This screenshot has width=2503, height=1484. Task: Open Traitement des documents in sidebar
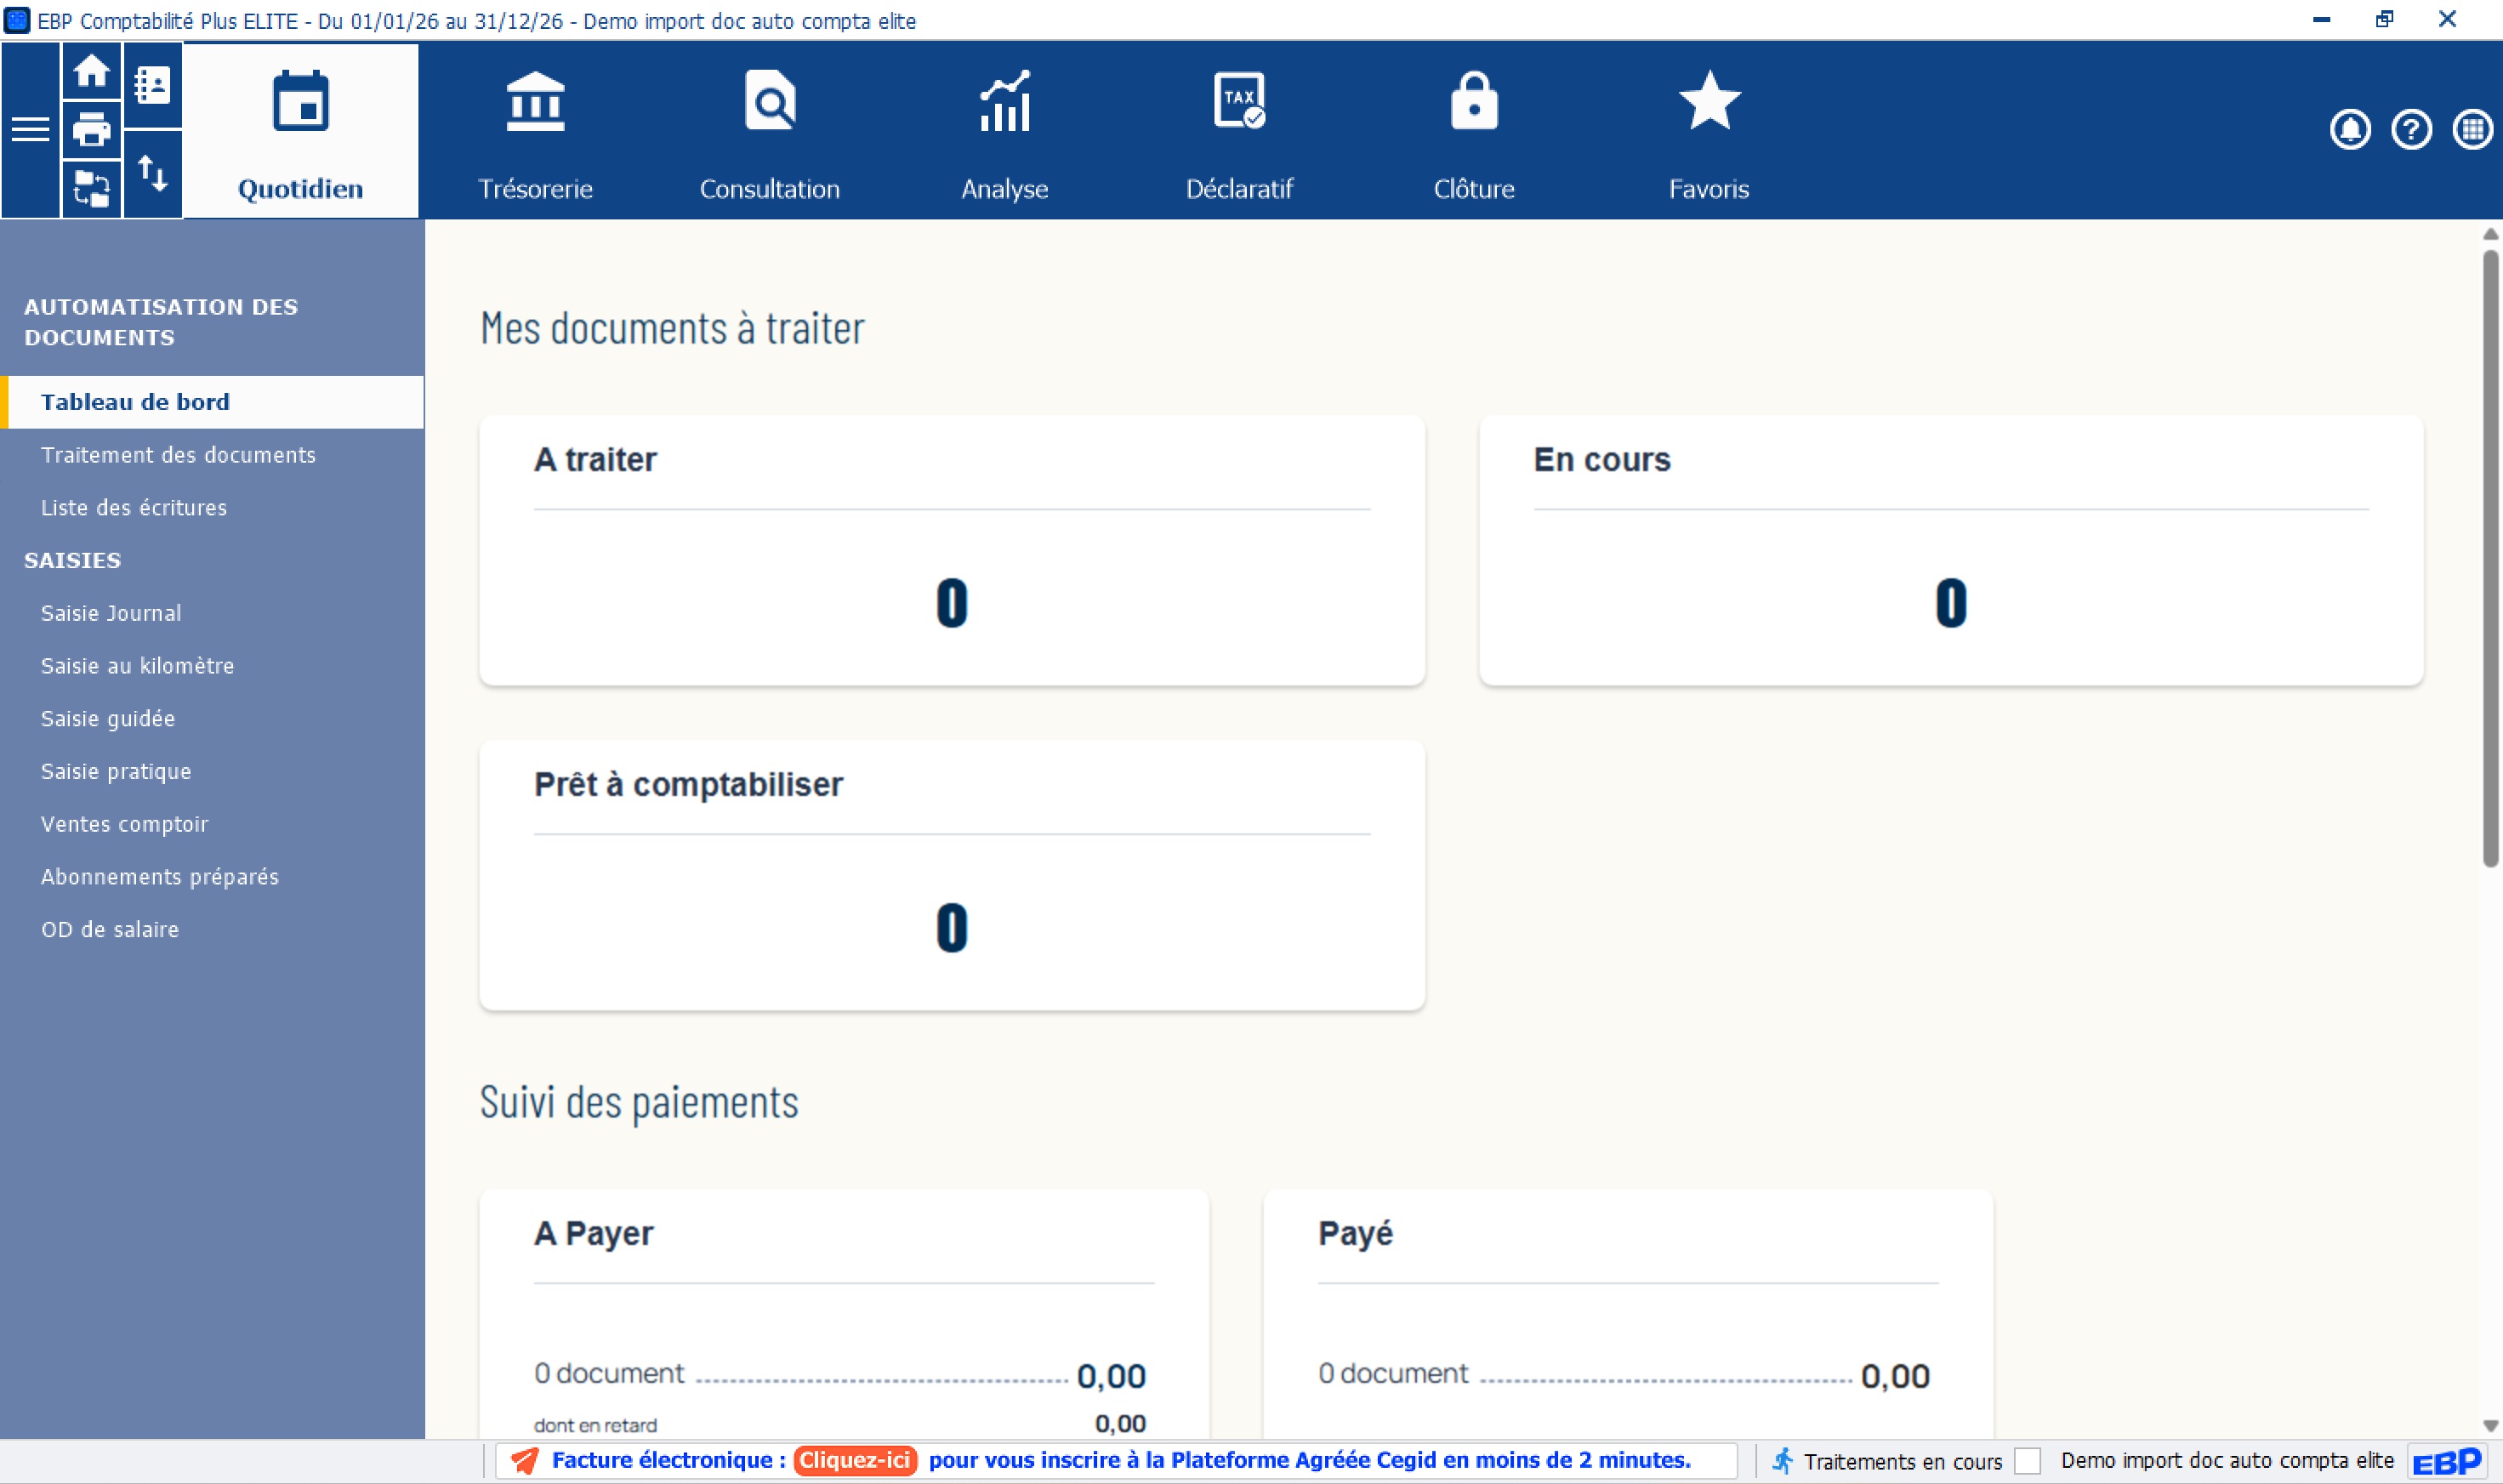coord(178,455)
